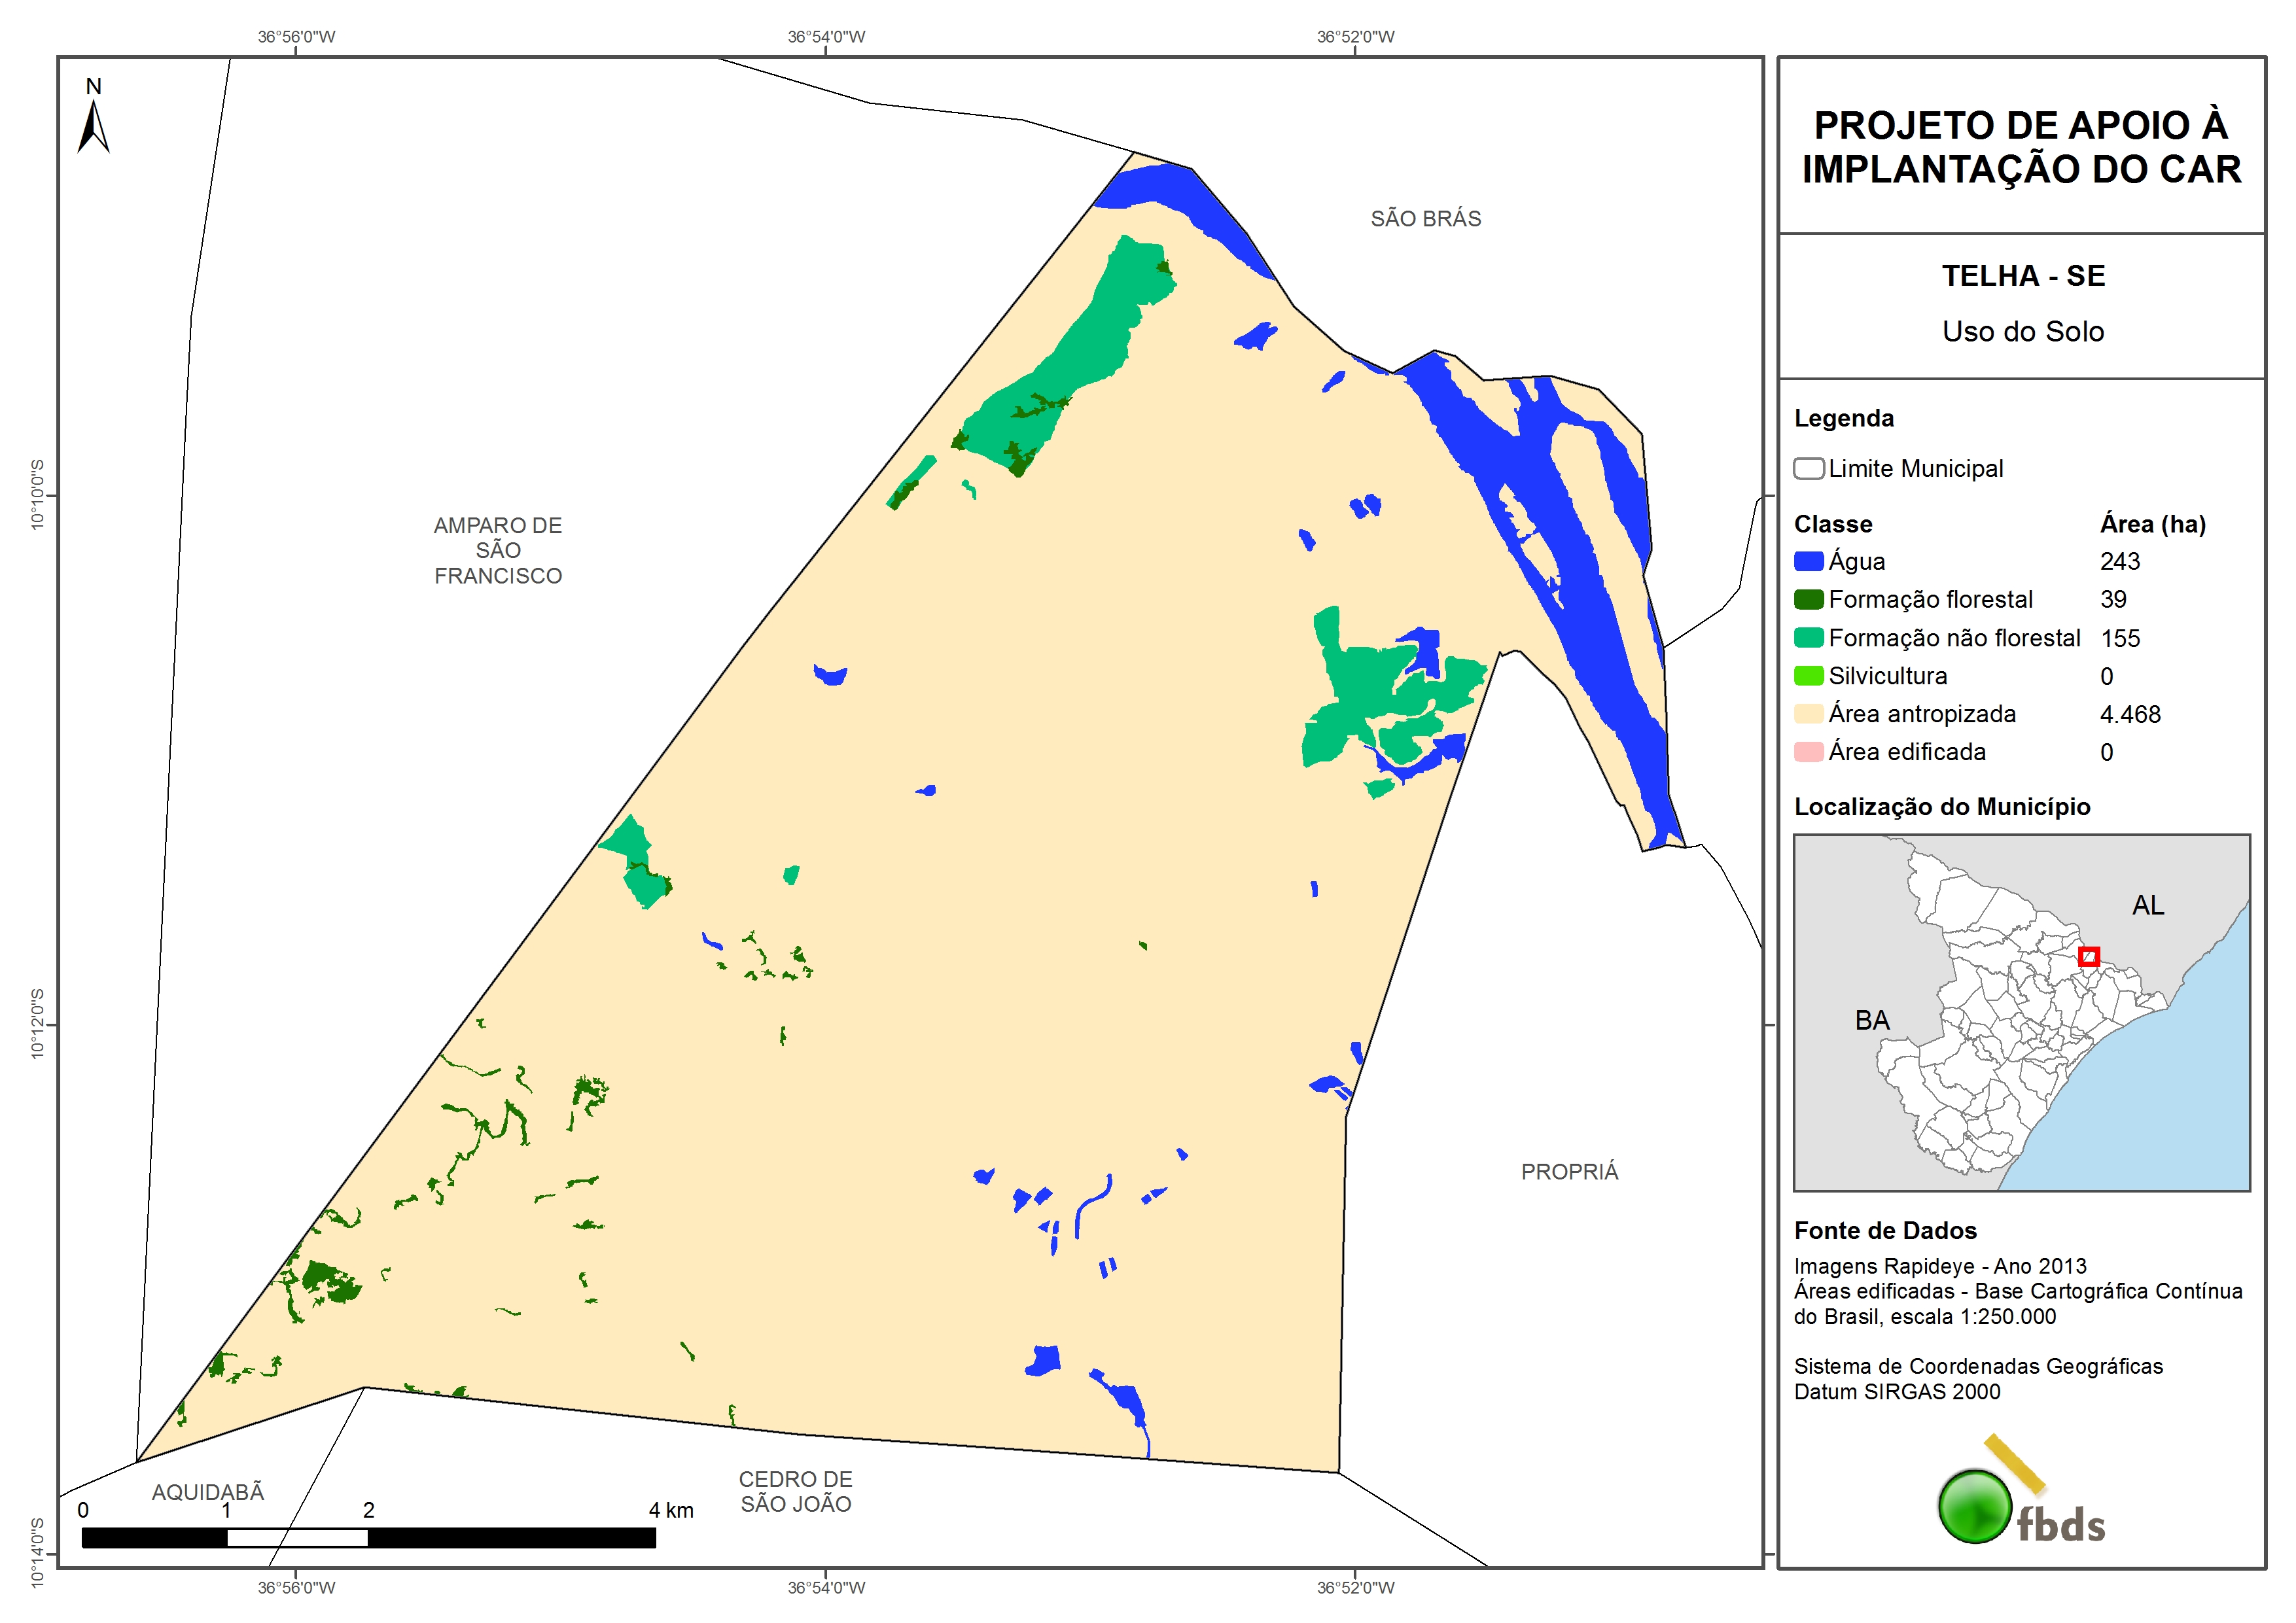Click the title PROJETO DE APOIO À IMPLANTAÇÃO
Screen dimensions: 2296x1623
[x=2021, y=147]
